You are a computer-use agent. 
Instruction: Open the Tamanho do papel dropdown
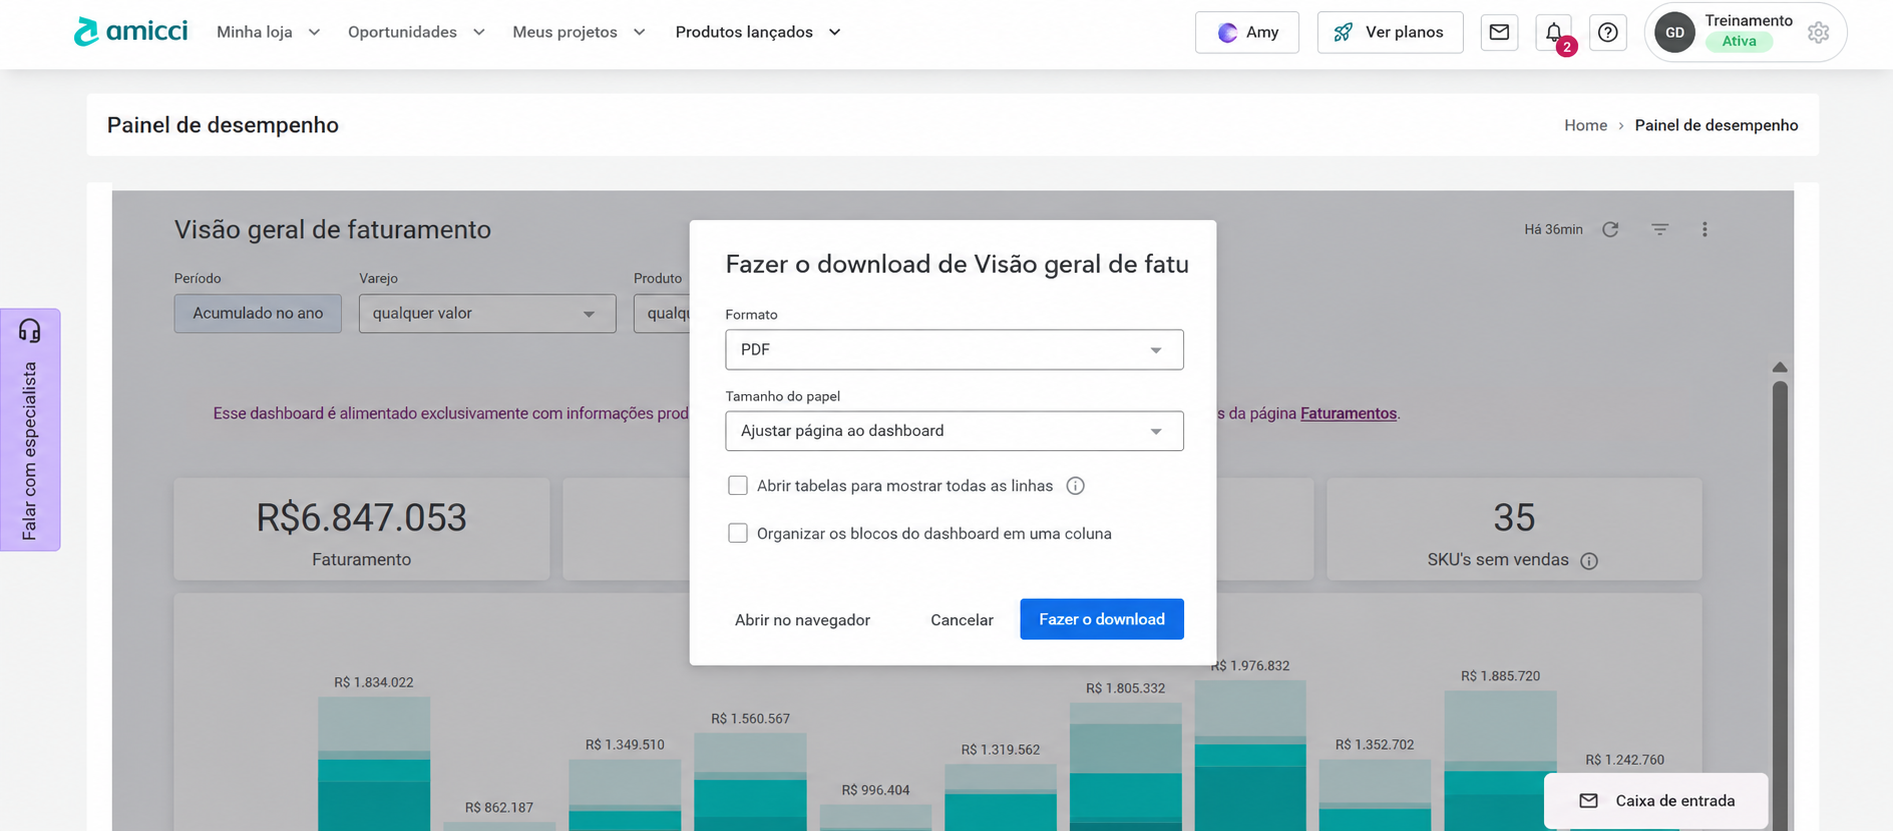point(954,431)
